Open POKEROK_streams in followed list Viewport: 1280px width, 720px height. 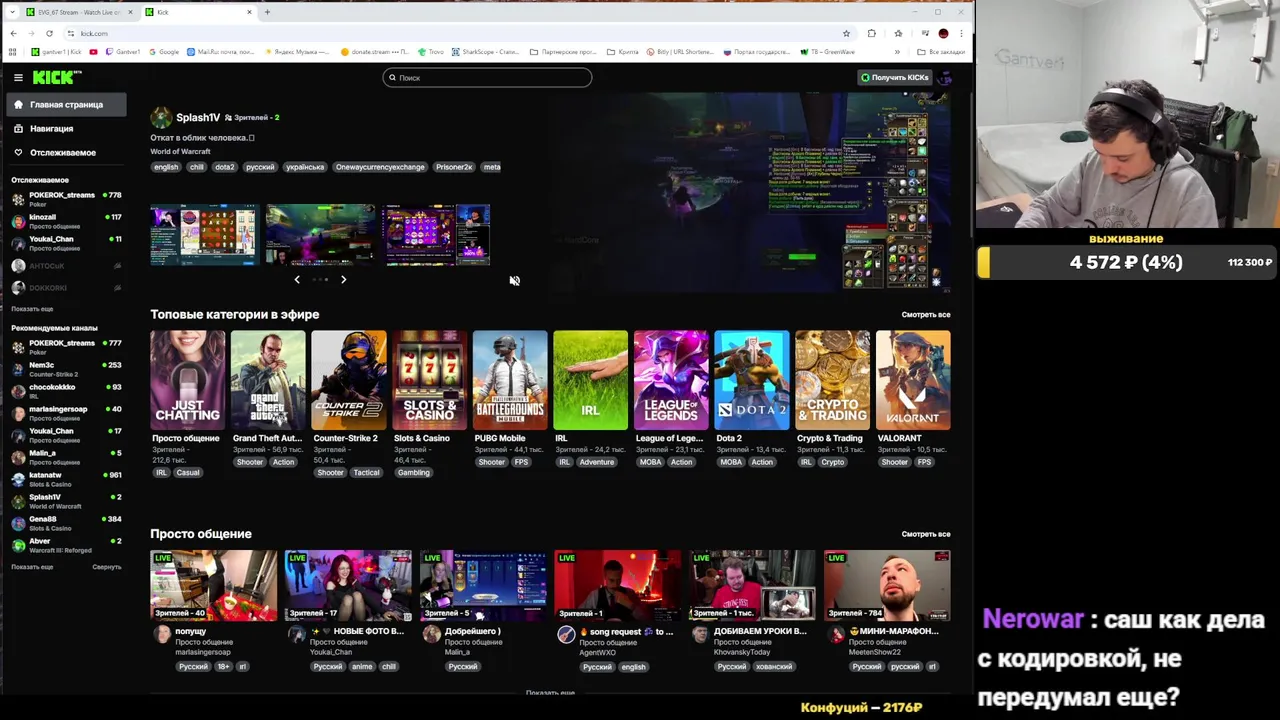(65, 199)
